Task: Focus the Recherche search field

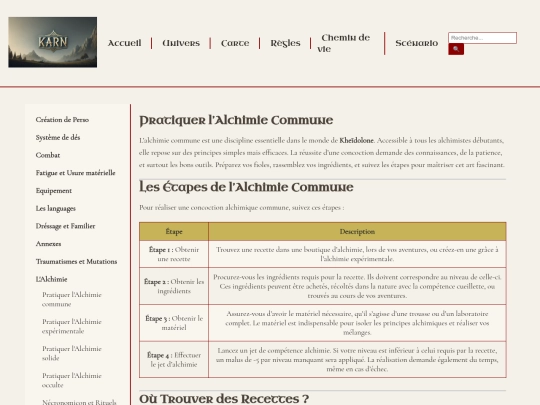Action: tap(482, 38)
